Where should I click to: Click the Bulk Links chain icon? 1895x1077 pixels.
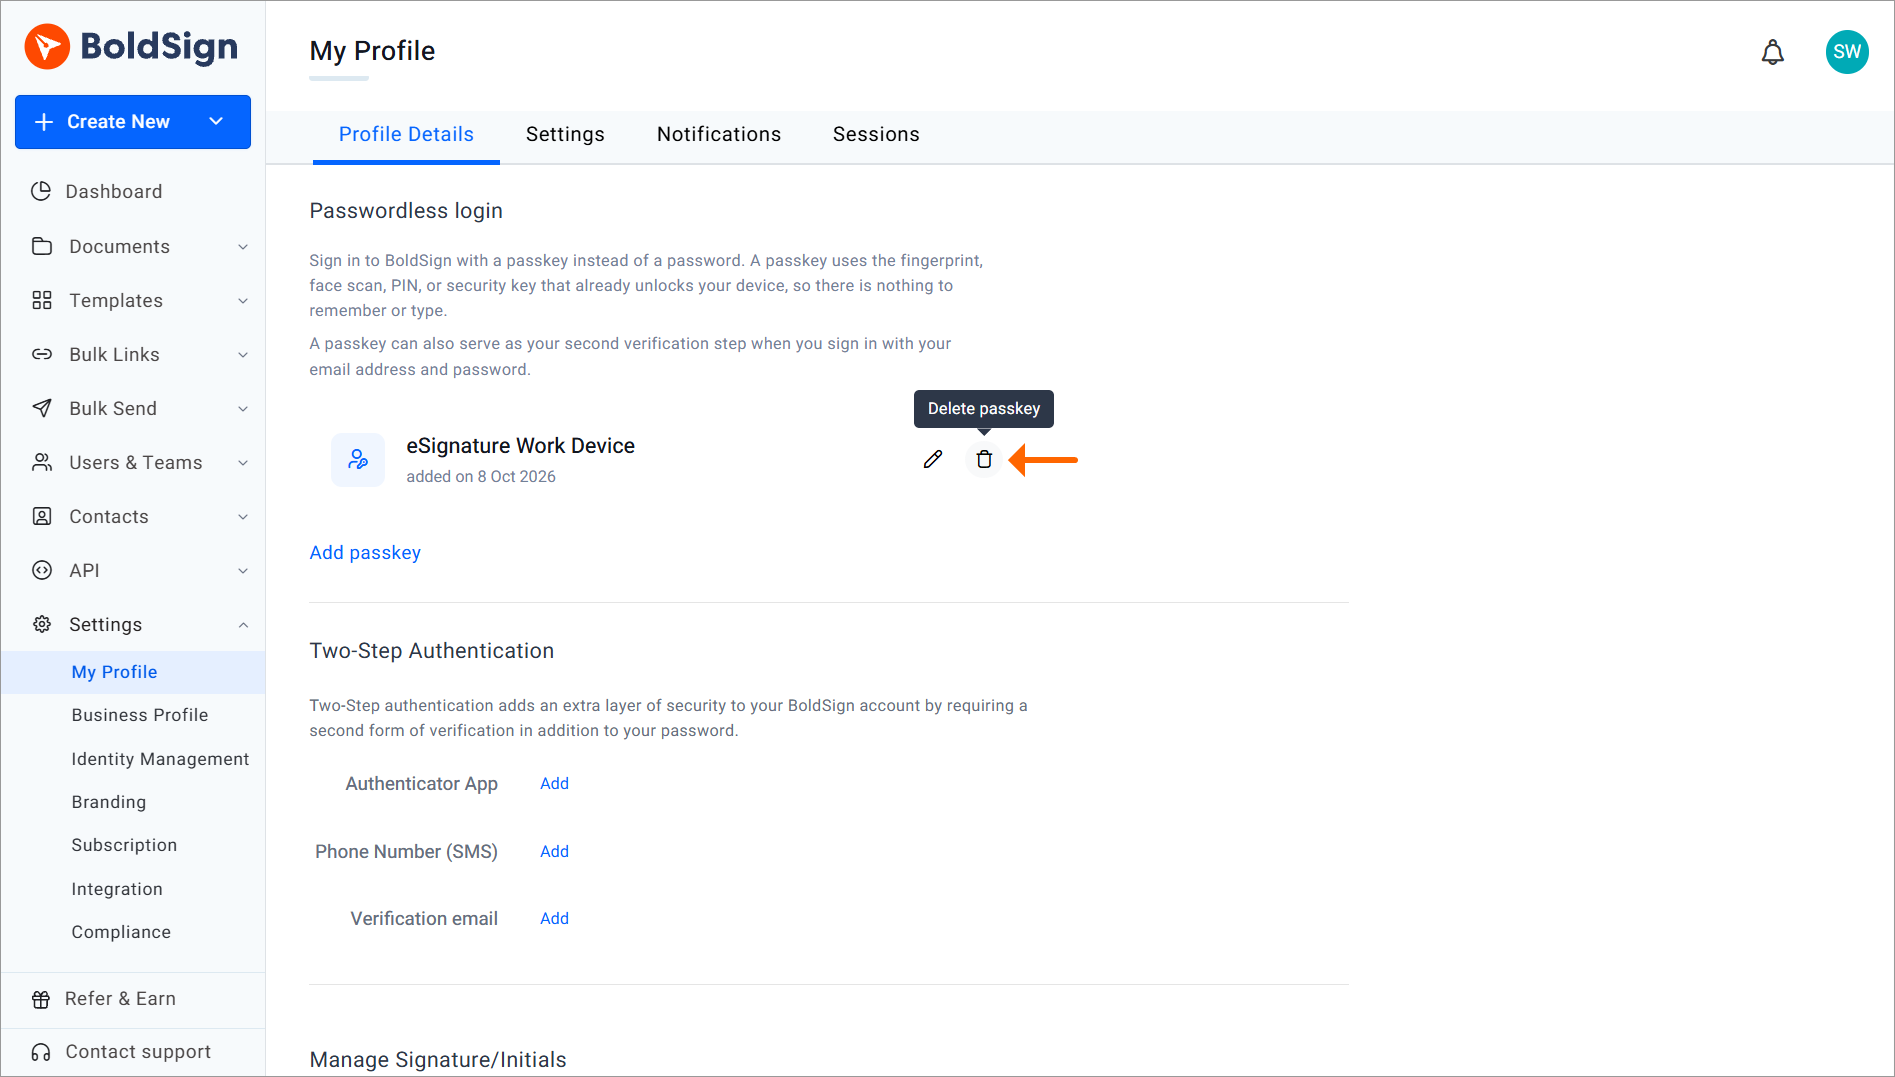(42, 354)
